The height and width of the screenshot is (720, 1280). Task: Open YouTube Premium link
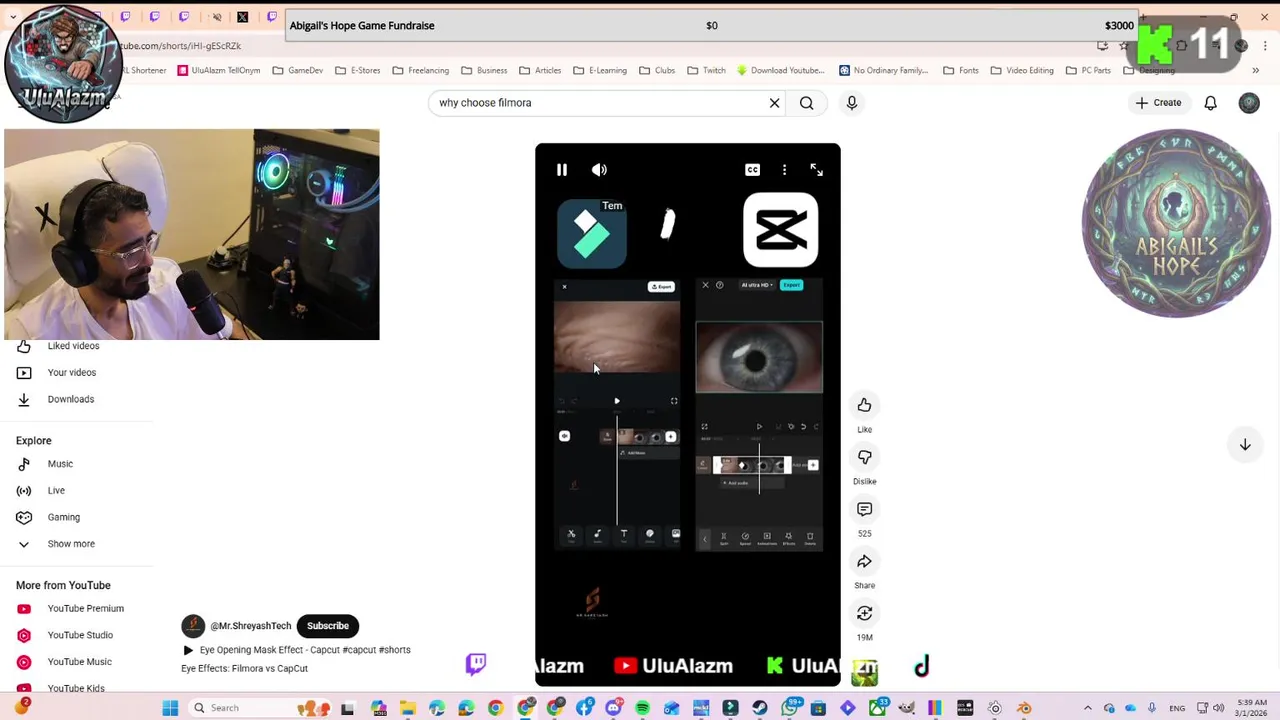click(x=86, y=608)
